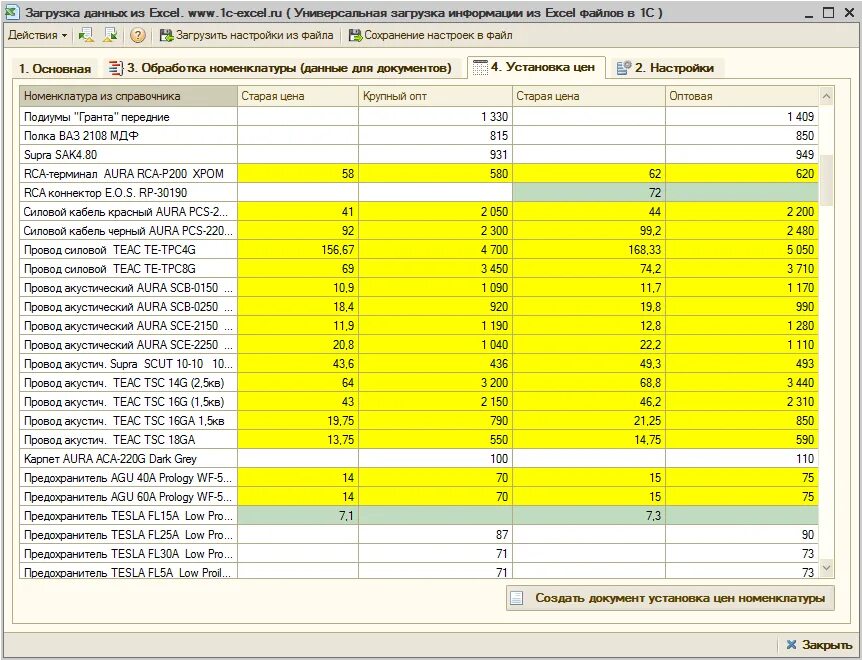Click the Номенклатура из справочника column header
This screenshot has width=862, height=660.
click(x=129, y=96)
